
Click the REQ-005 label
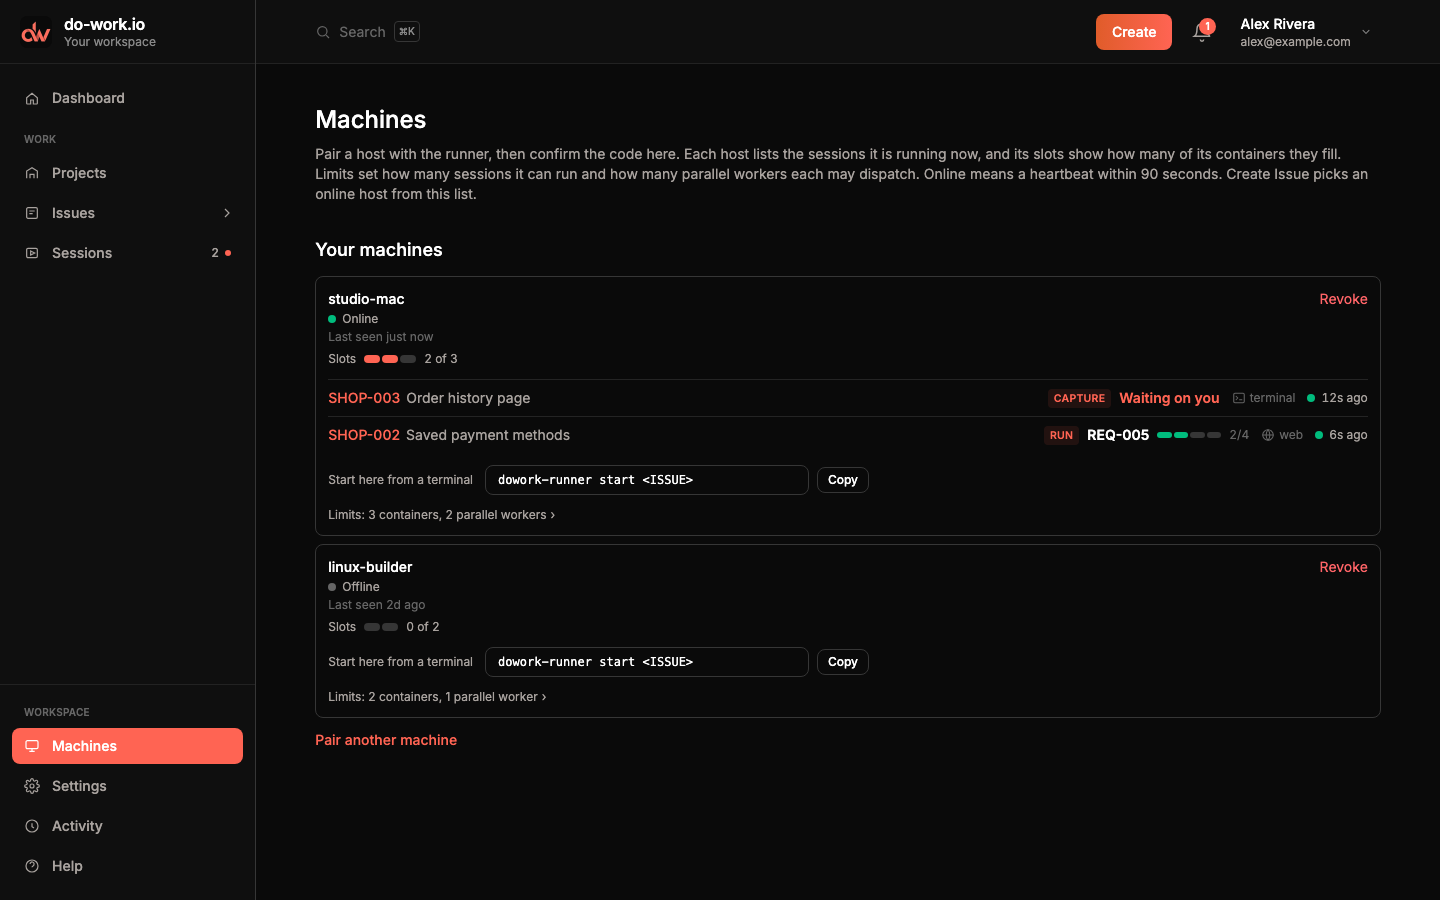[1118, 435]
